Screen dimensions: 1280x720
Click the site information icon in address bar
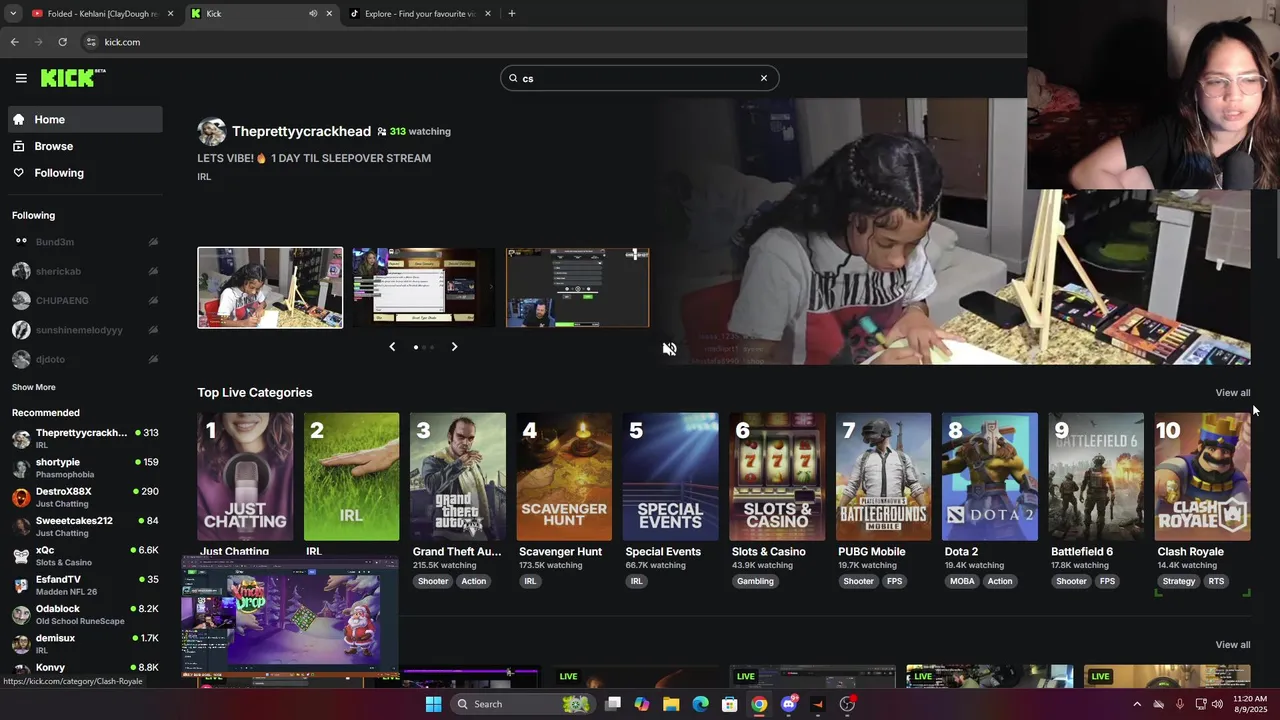[91, 42]
